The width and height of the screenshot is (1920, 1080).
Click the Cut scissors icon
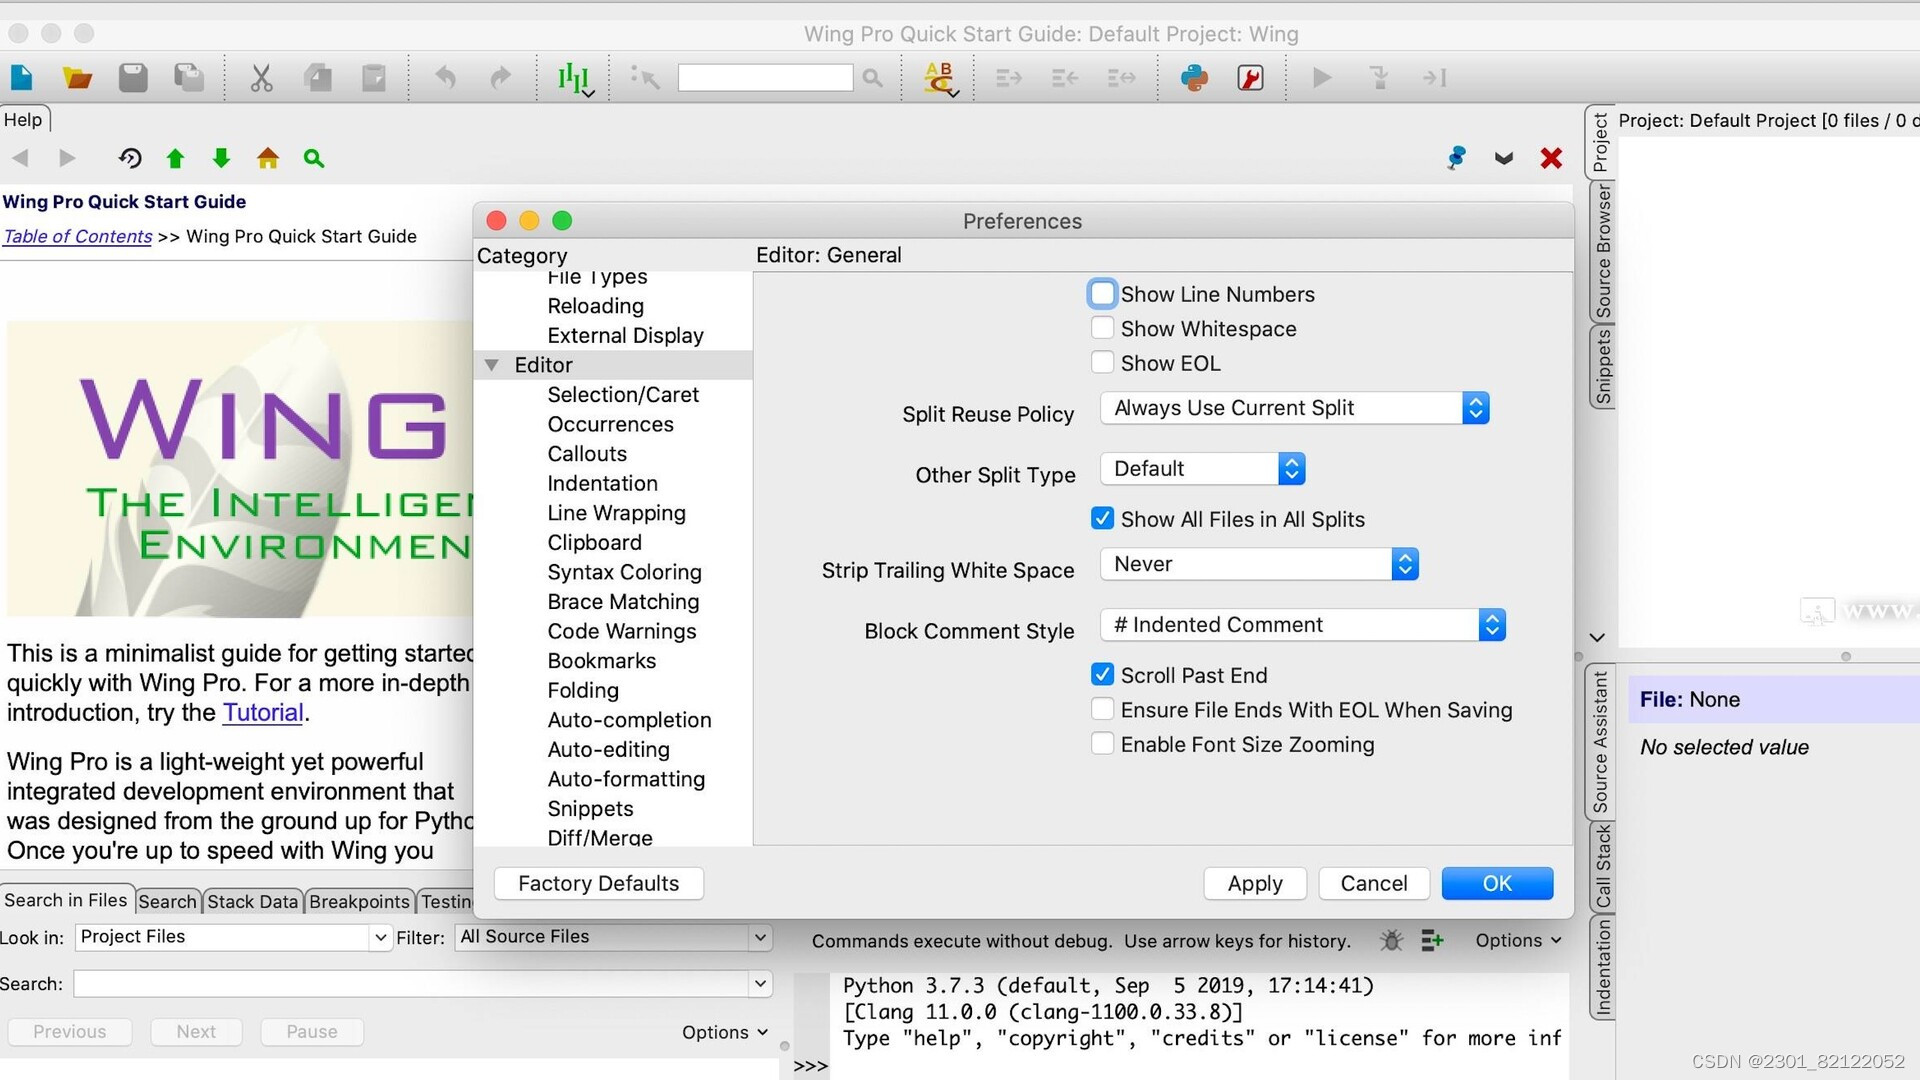262,77
